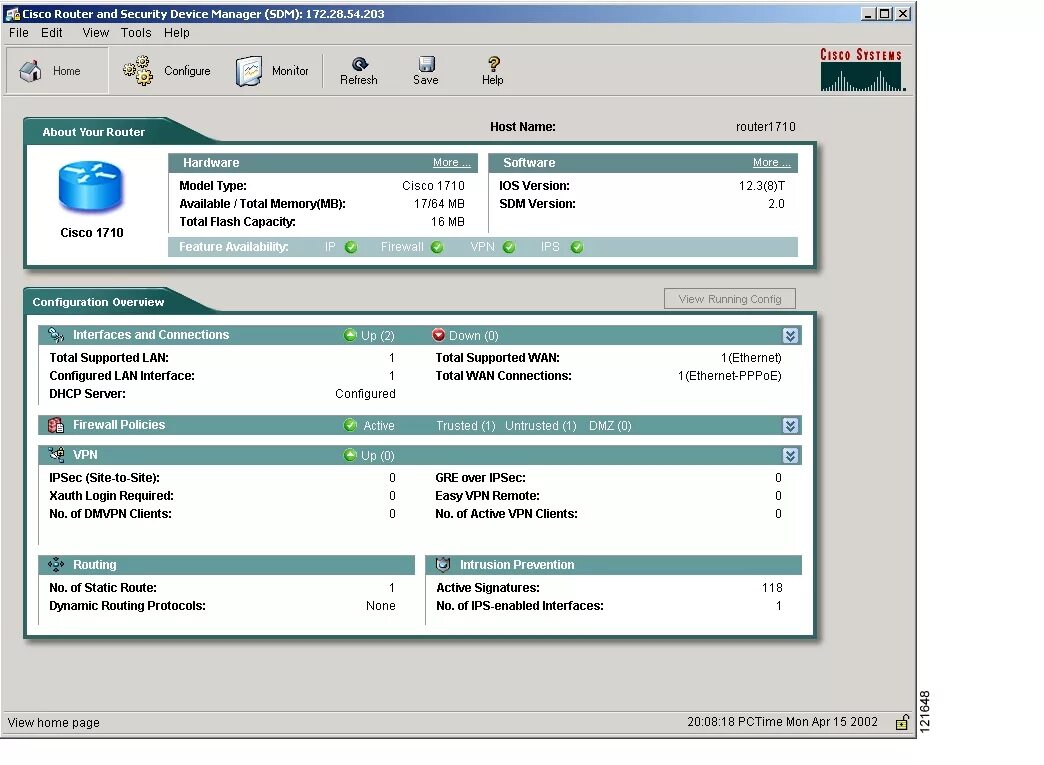Click the IP feature availability check icon
This screenshot has height=765, width=1044.
pos(351,248)
